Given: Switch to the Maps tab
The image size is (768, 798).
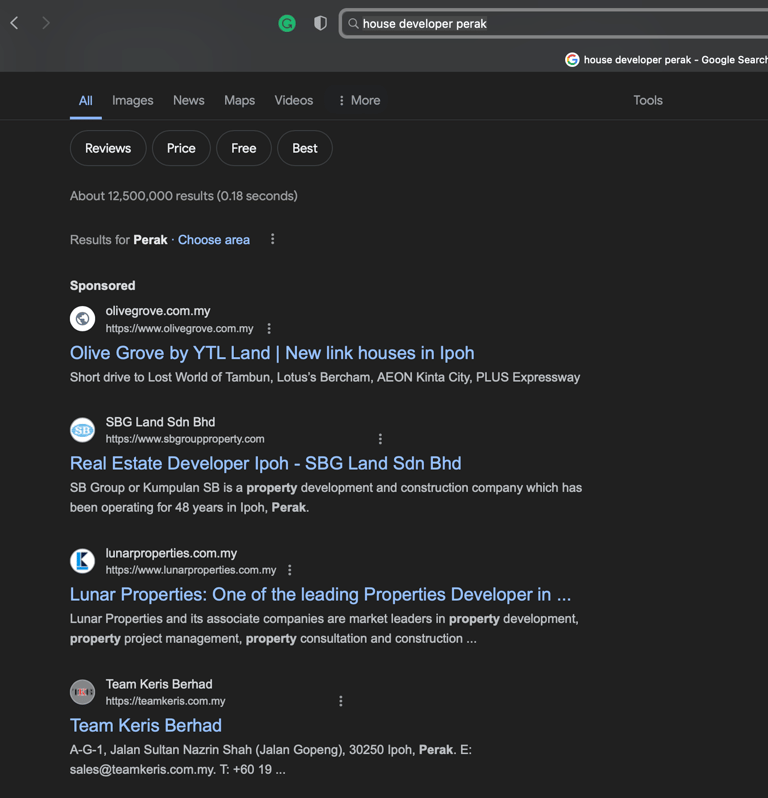Looking at the screenshot, I should tap(239, 101).
